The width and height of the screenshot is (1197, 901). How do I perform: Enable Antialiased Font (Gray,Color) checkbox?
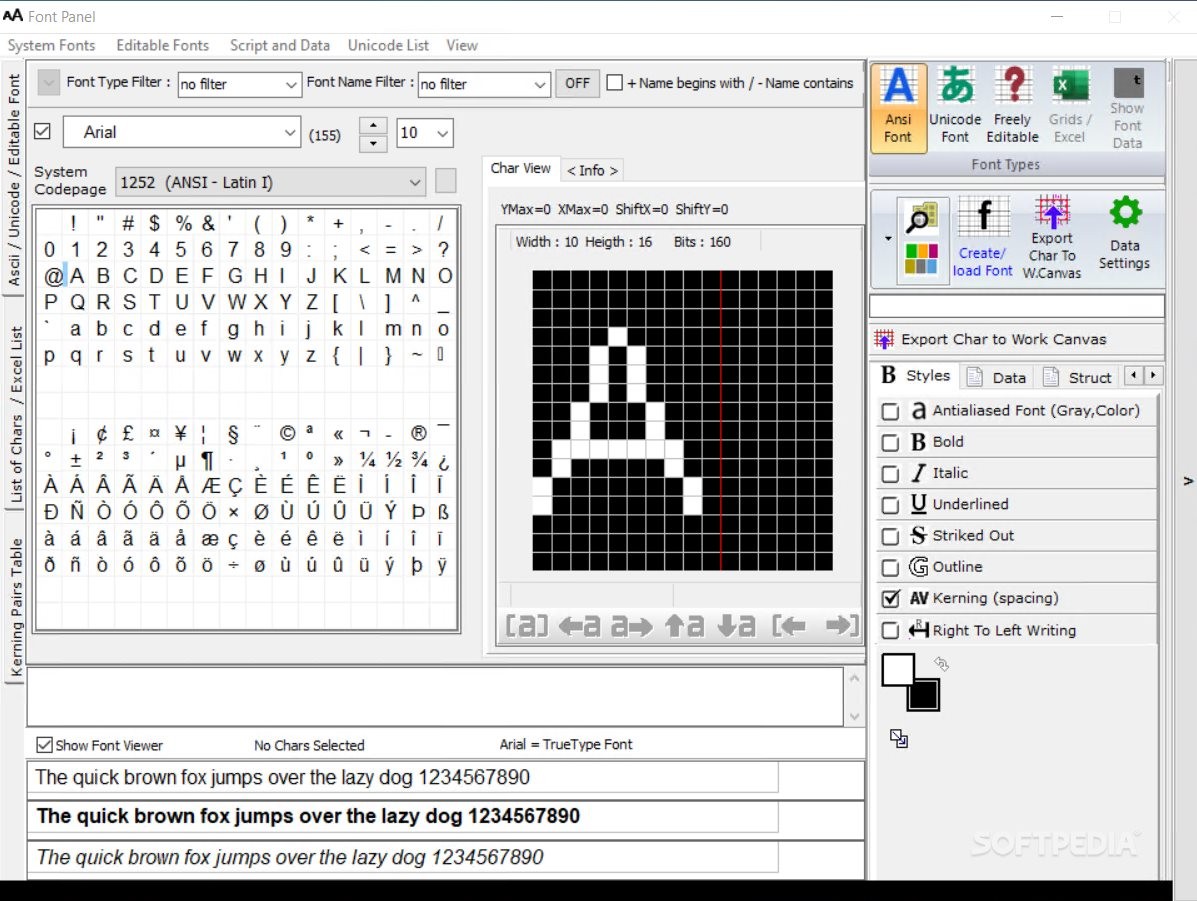point(890,412)
